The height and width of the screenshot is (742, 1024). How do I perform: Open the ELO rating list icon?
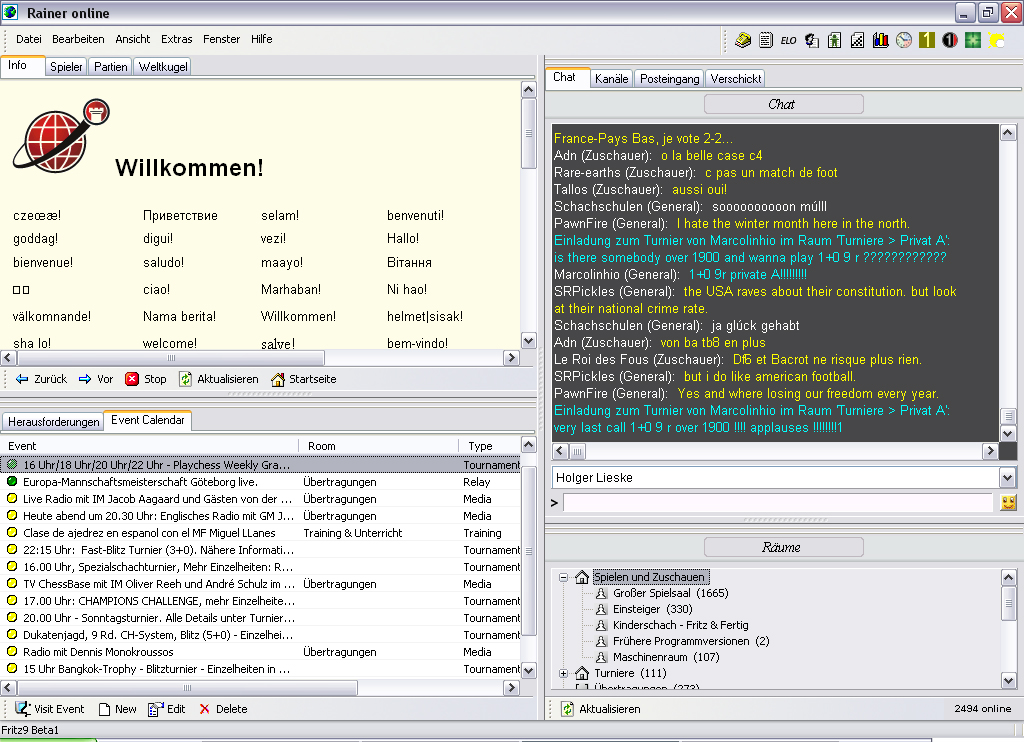pos(788,40)
